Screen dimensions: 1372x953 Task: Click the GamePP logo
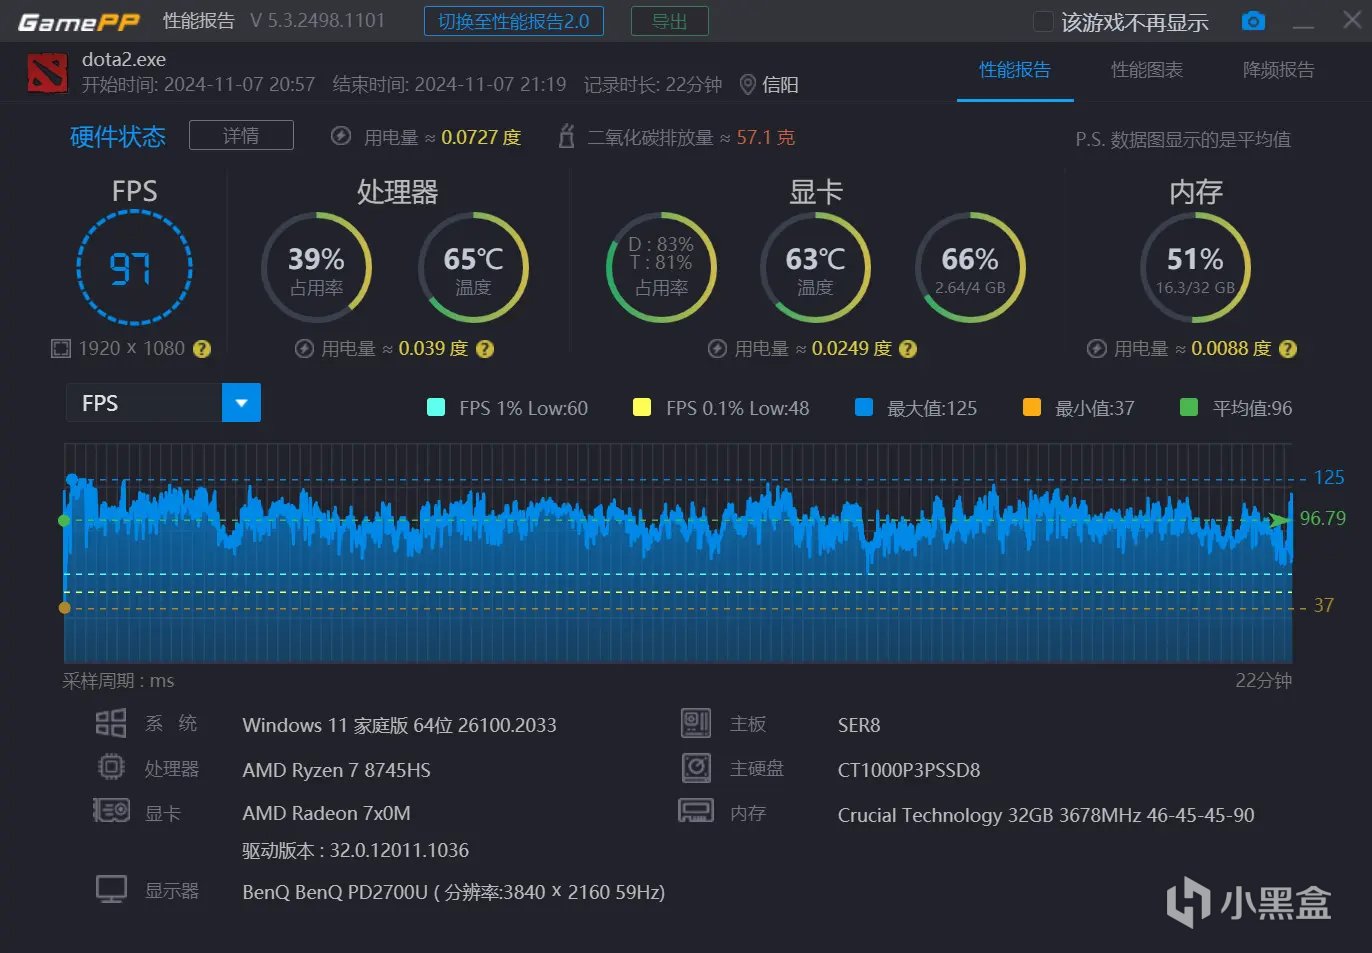tap(79, 22)
